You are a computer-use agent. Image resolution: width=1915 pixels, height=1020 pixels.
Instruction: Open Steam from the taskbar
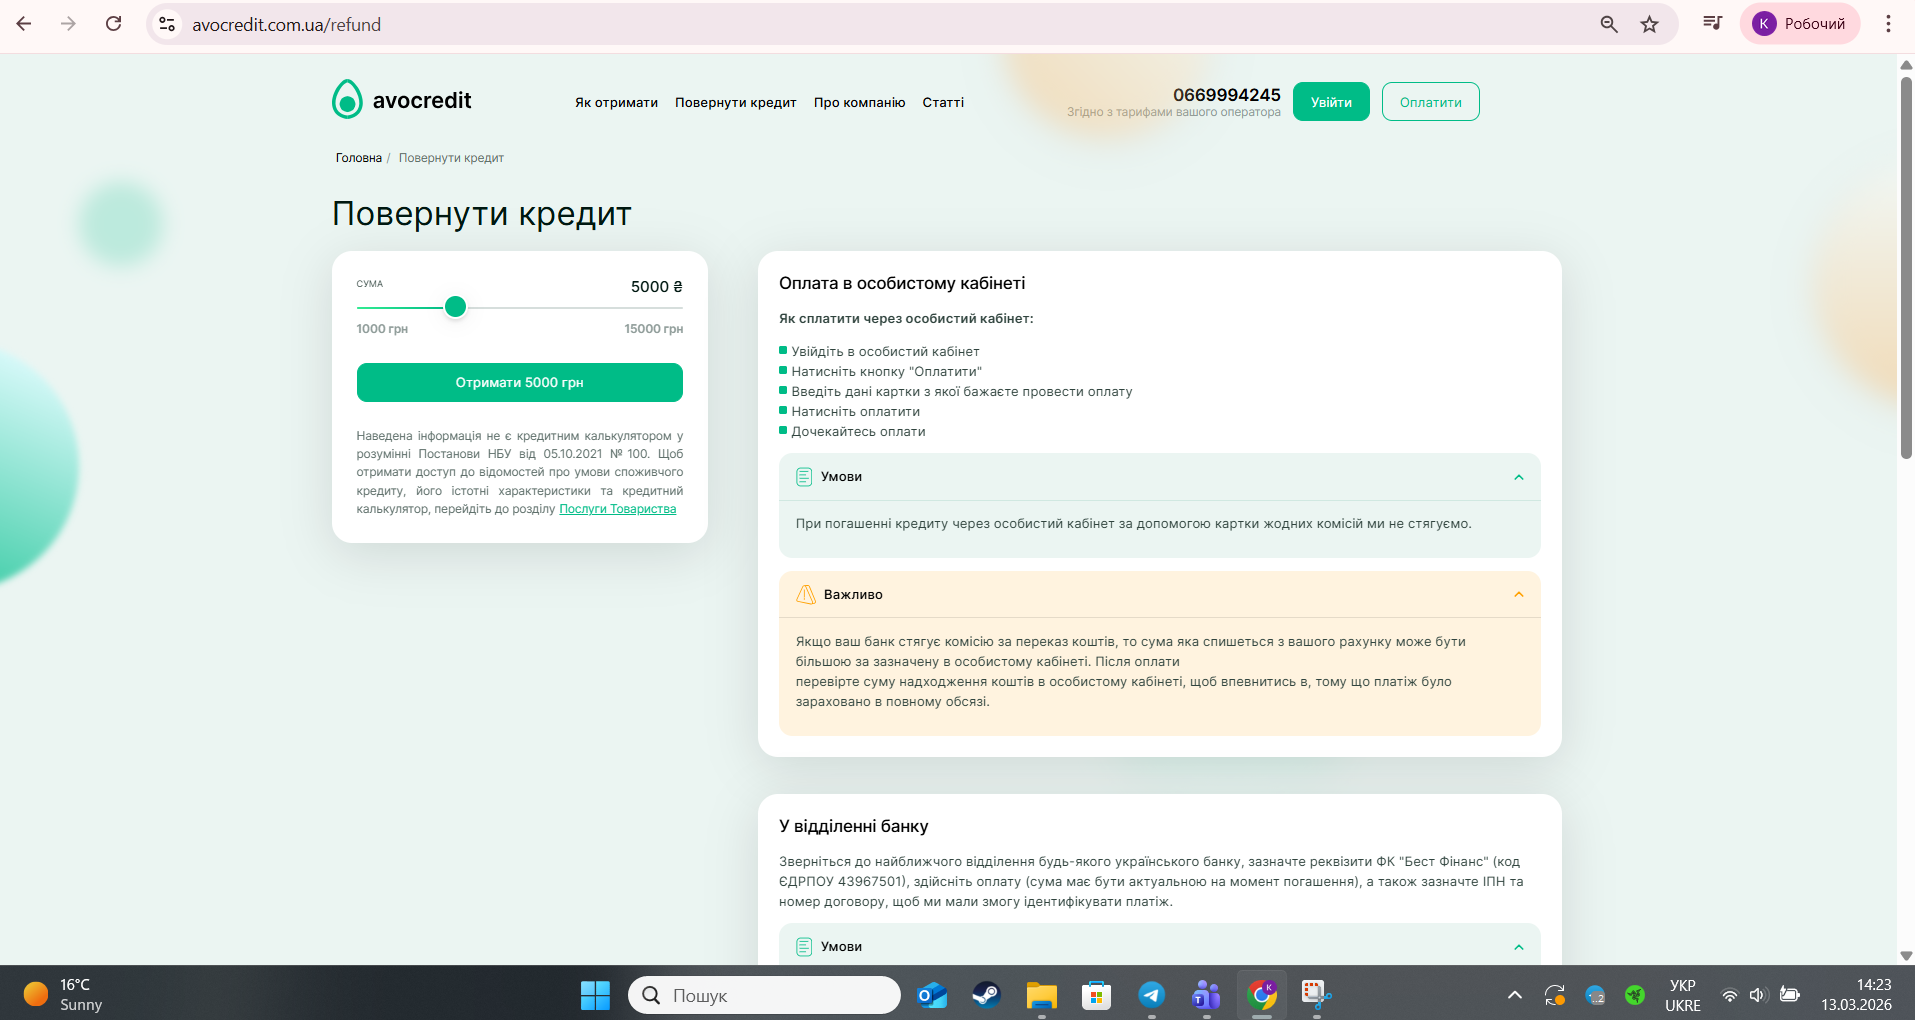tap(987, 995)
